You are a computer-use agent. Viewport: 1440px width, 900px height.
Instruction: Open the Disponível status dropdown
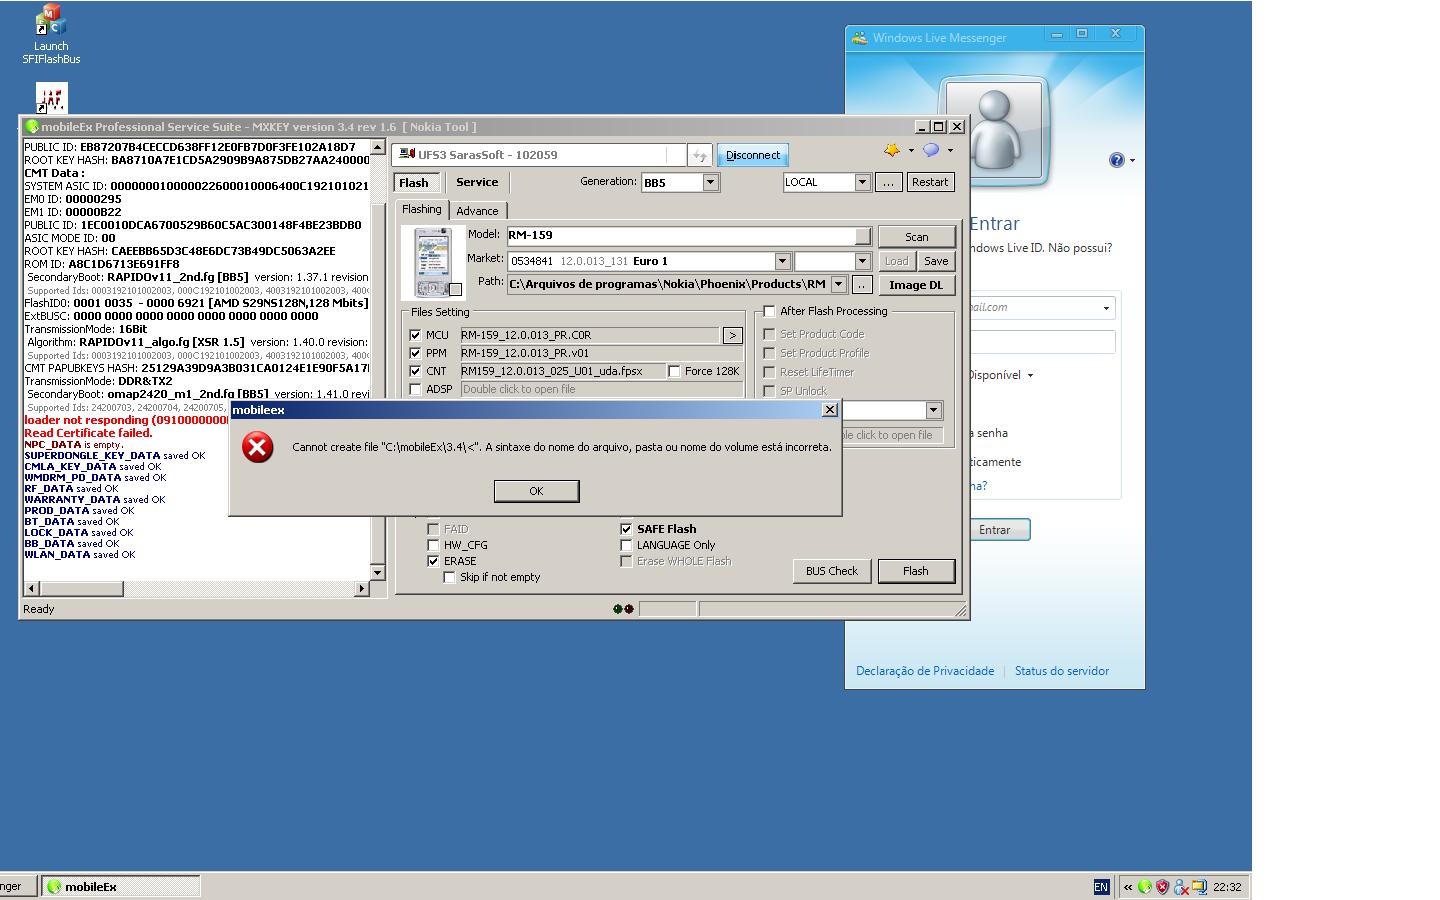pyautogui.click(x=1030, y=376)
